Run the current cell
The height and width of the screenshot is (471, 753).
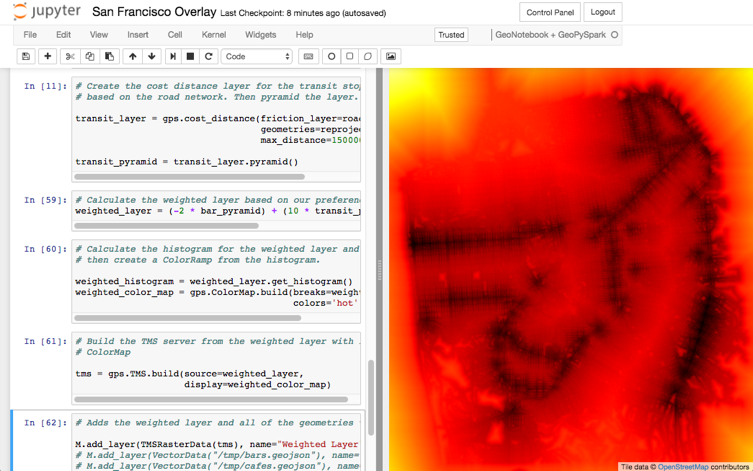173,57
